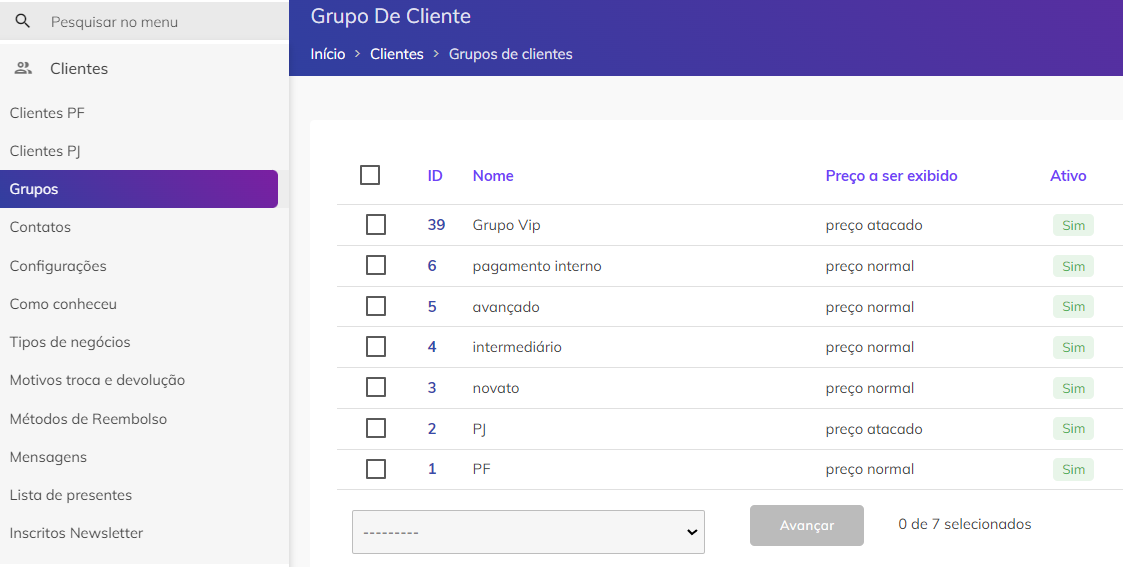Screen dimensions: 1123x567
Task: Check the box for Grupo Vip row
Action: click(375, 225)
